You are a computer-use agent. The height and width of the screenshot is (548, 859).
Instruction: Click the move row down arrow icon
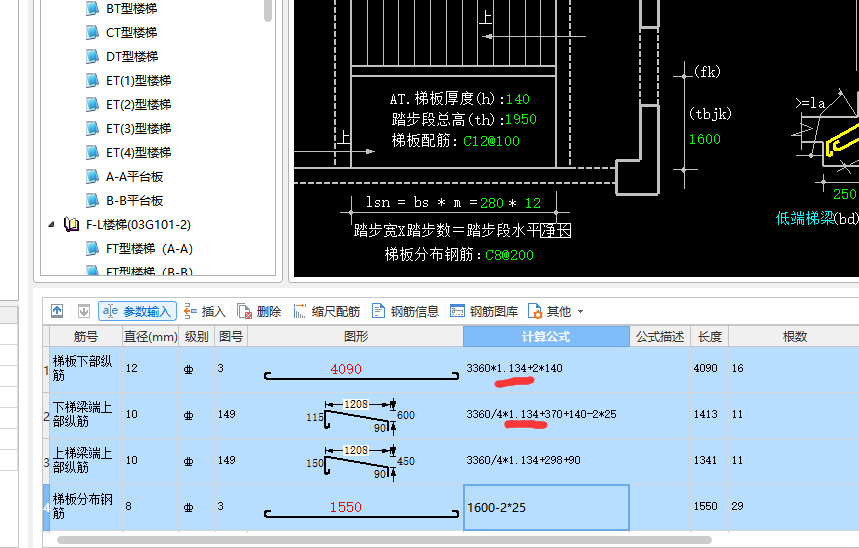click(x=84, y=311)
